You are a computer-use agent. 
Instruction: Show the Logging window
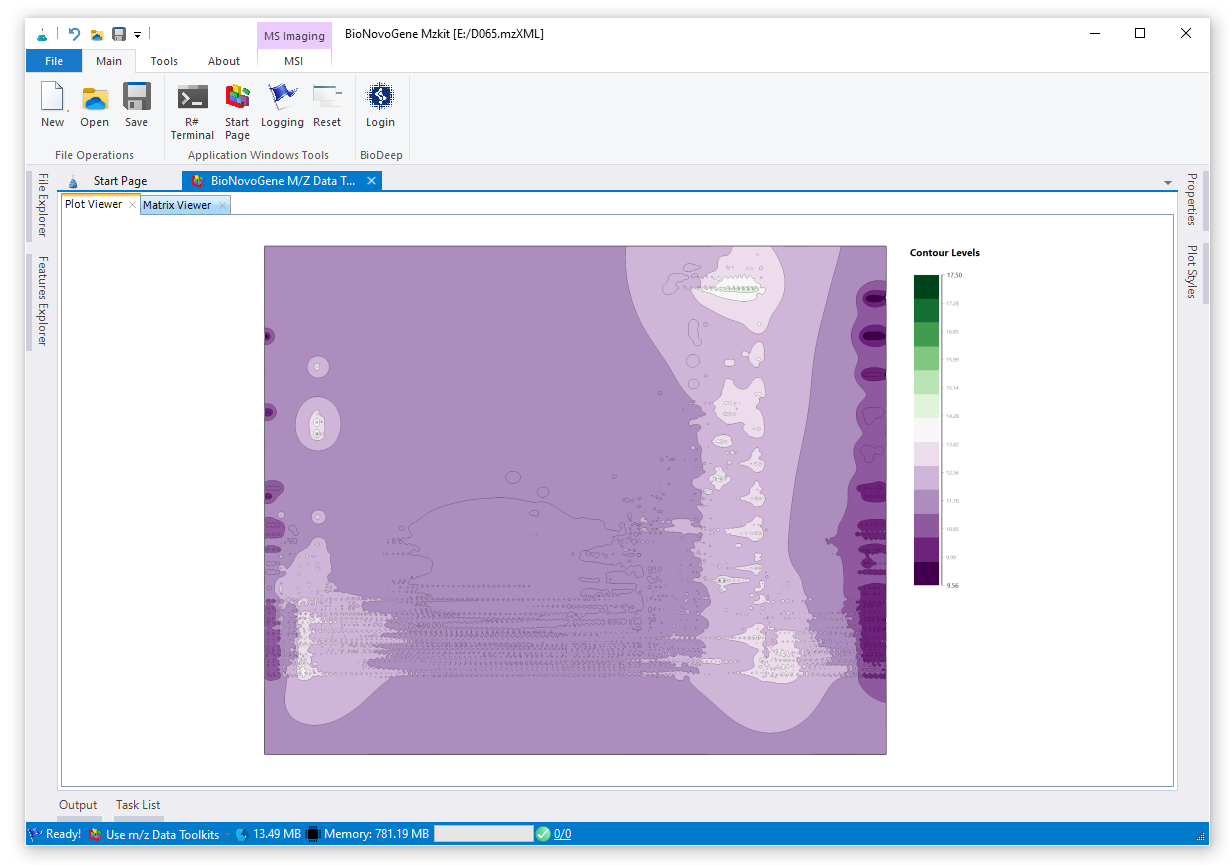click(282, 98)
